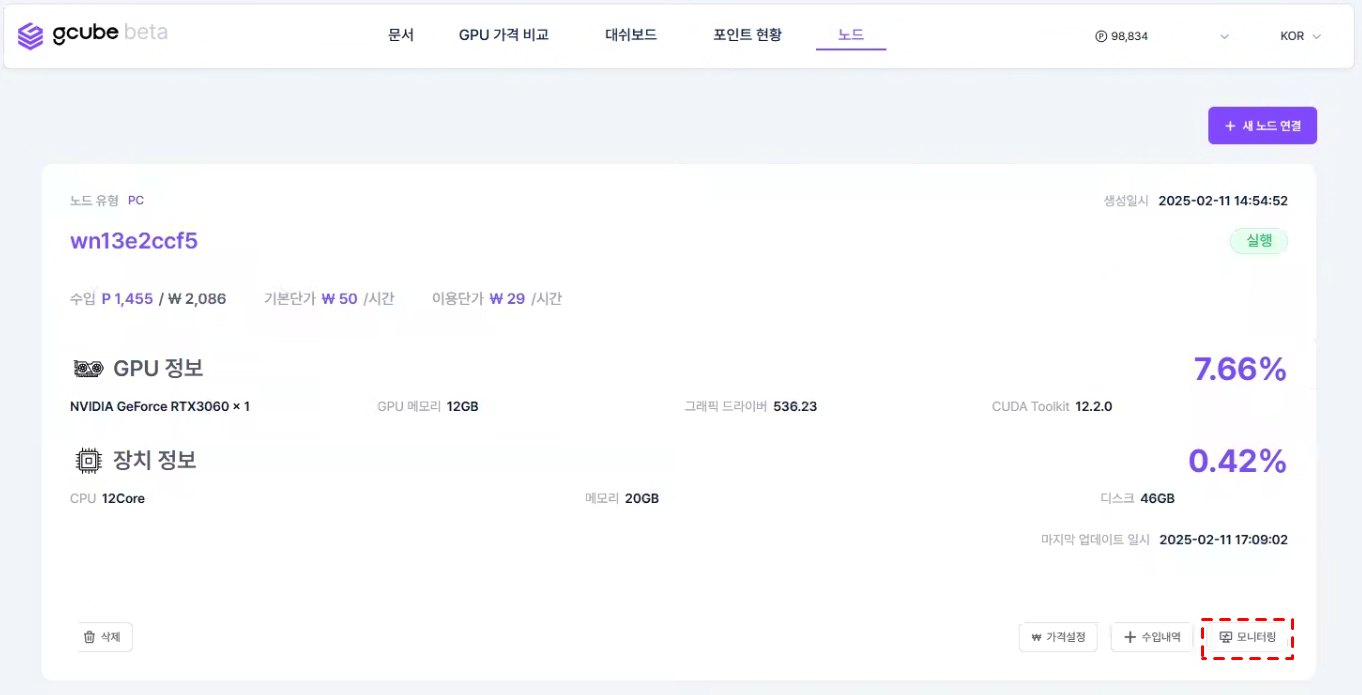This screenshot has height=695, width=1362.
Task: Click the CPU chip icon beside 장치 정보
Action: pyautogui.click(x=88, y=461)
